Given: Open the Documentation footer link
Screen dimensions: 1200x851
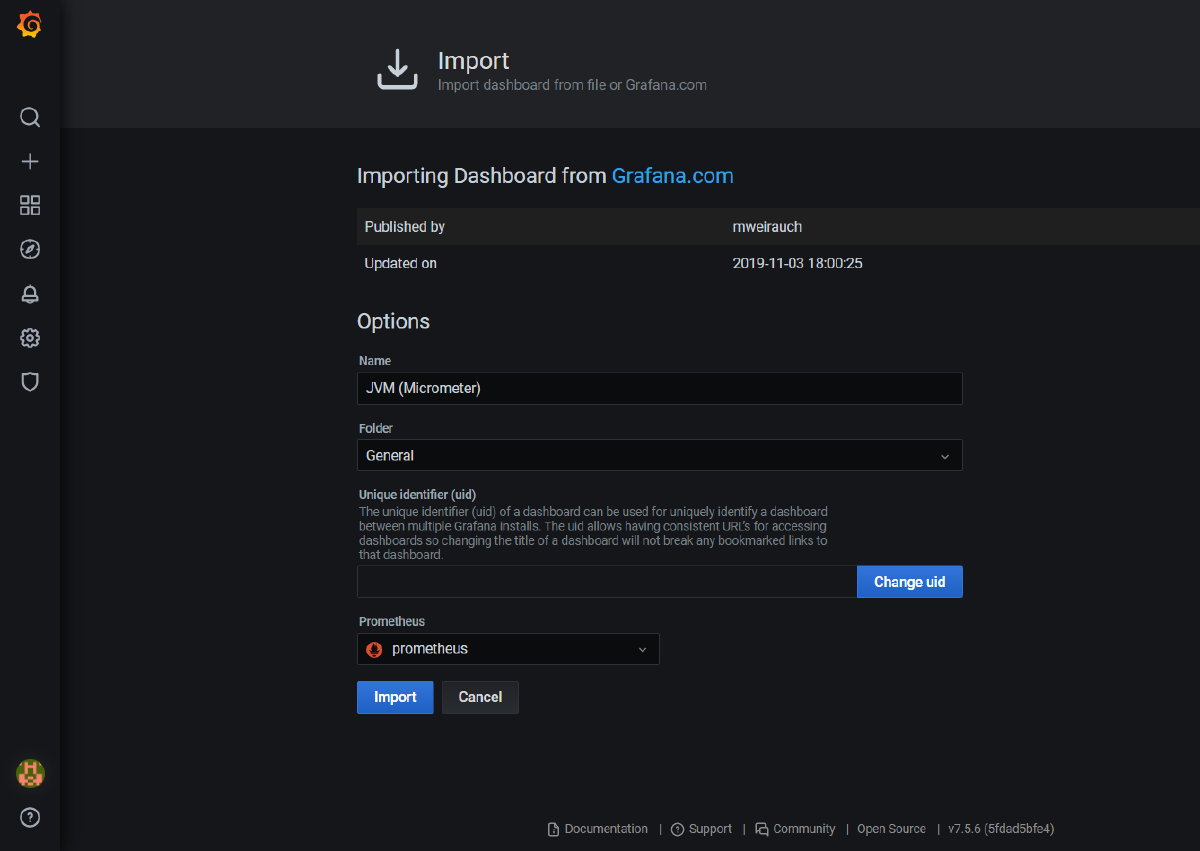Looking at the screenshot, I should click(x=605, y=829).
